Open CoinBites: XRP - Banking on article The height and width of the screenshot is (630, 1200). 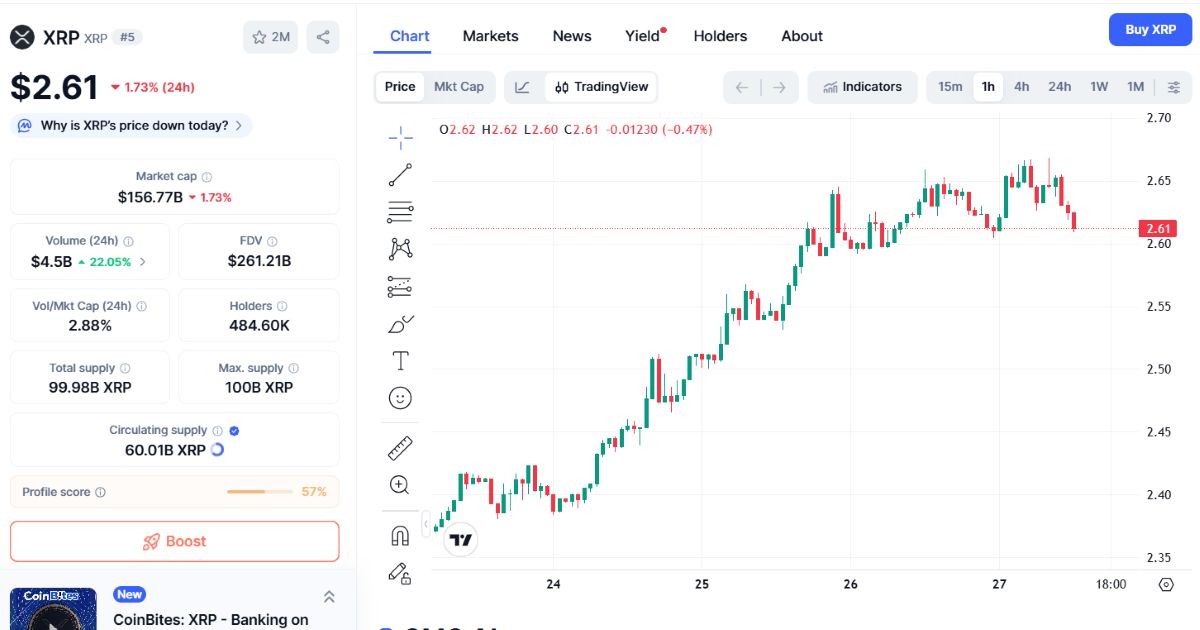pyautogui.click(x=211, y=620)
